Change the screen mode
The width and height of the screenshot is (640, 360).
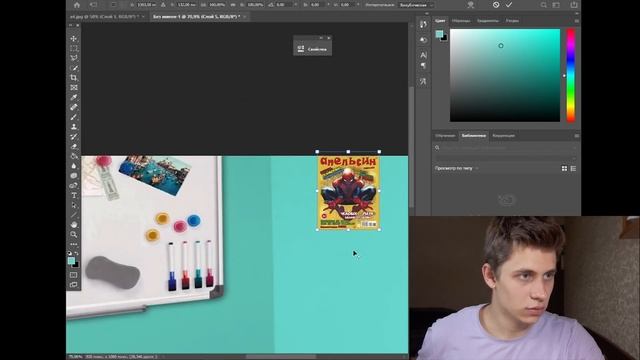pos(73,284)
